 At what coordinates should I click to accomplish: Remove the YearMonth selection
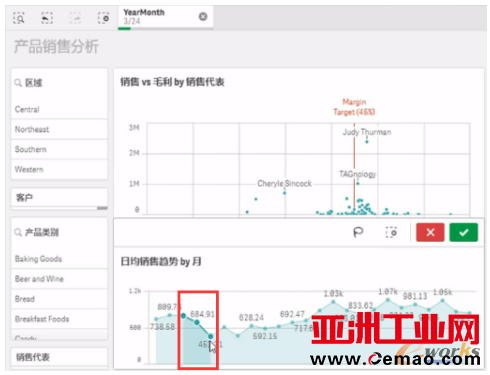203,16
